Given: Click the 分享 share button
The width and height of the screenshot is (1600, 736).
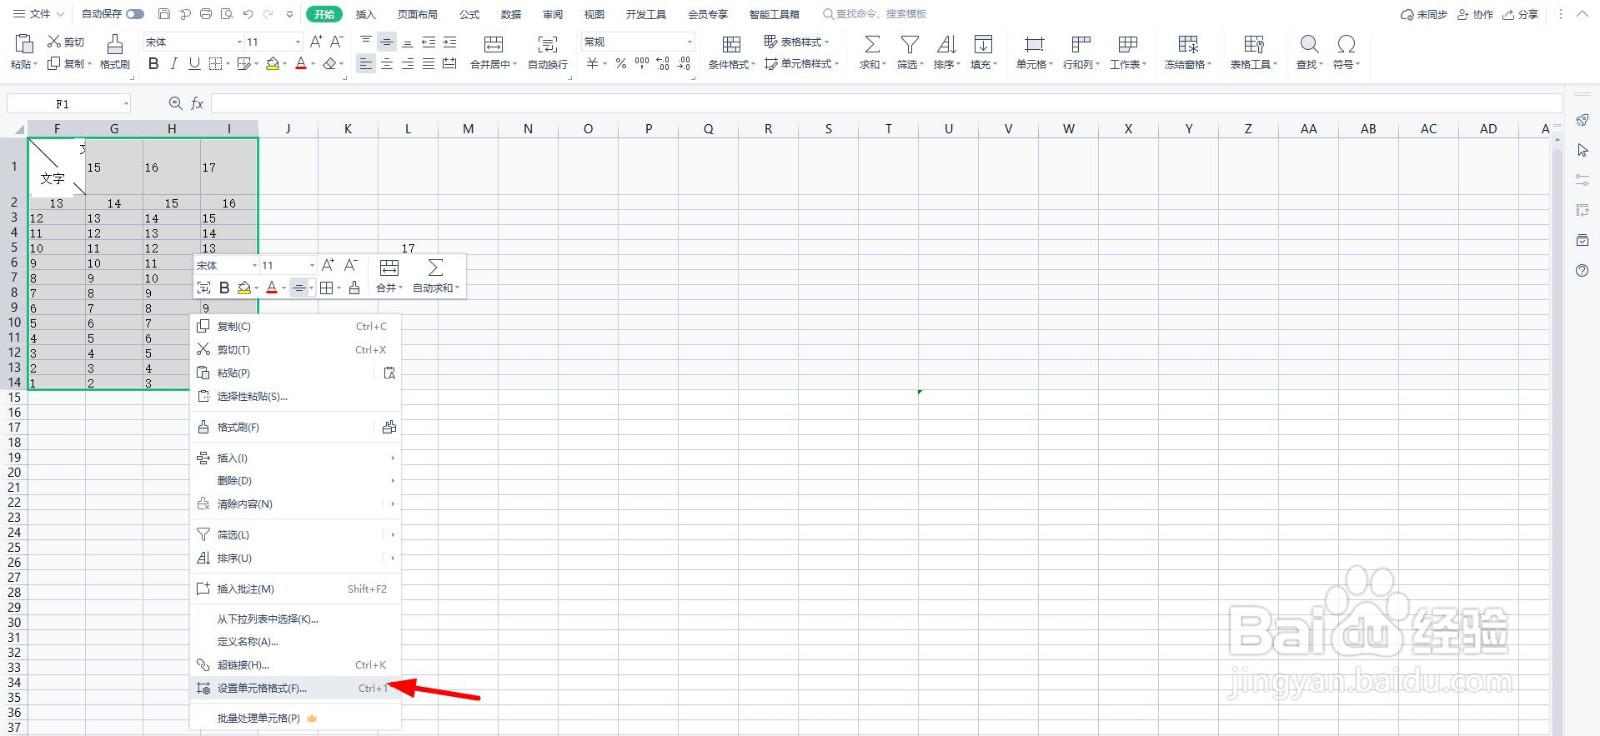Looking at the screenshot, I should pyautogui.click(x=1520, y=14).
